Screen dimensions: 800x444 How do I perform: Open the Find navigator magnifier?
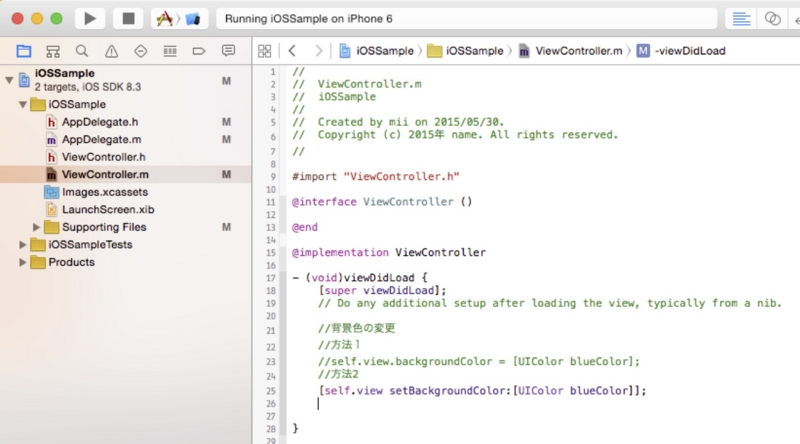pos(82,51)
